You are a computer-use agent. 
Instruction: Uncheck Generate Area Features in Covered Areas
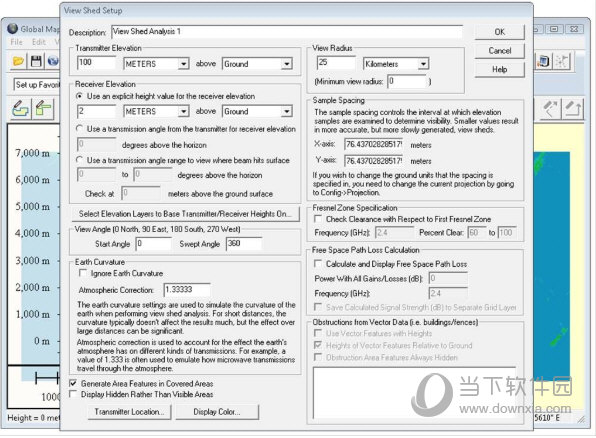pos(73,383)
